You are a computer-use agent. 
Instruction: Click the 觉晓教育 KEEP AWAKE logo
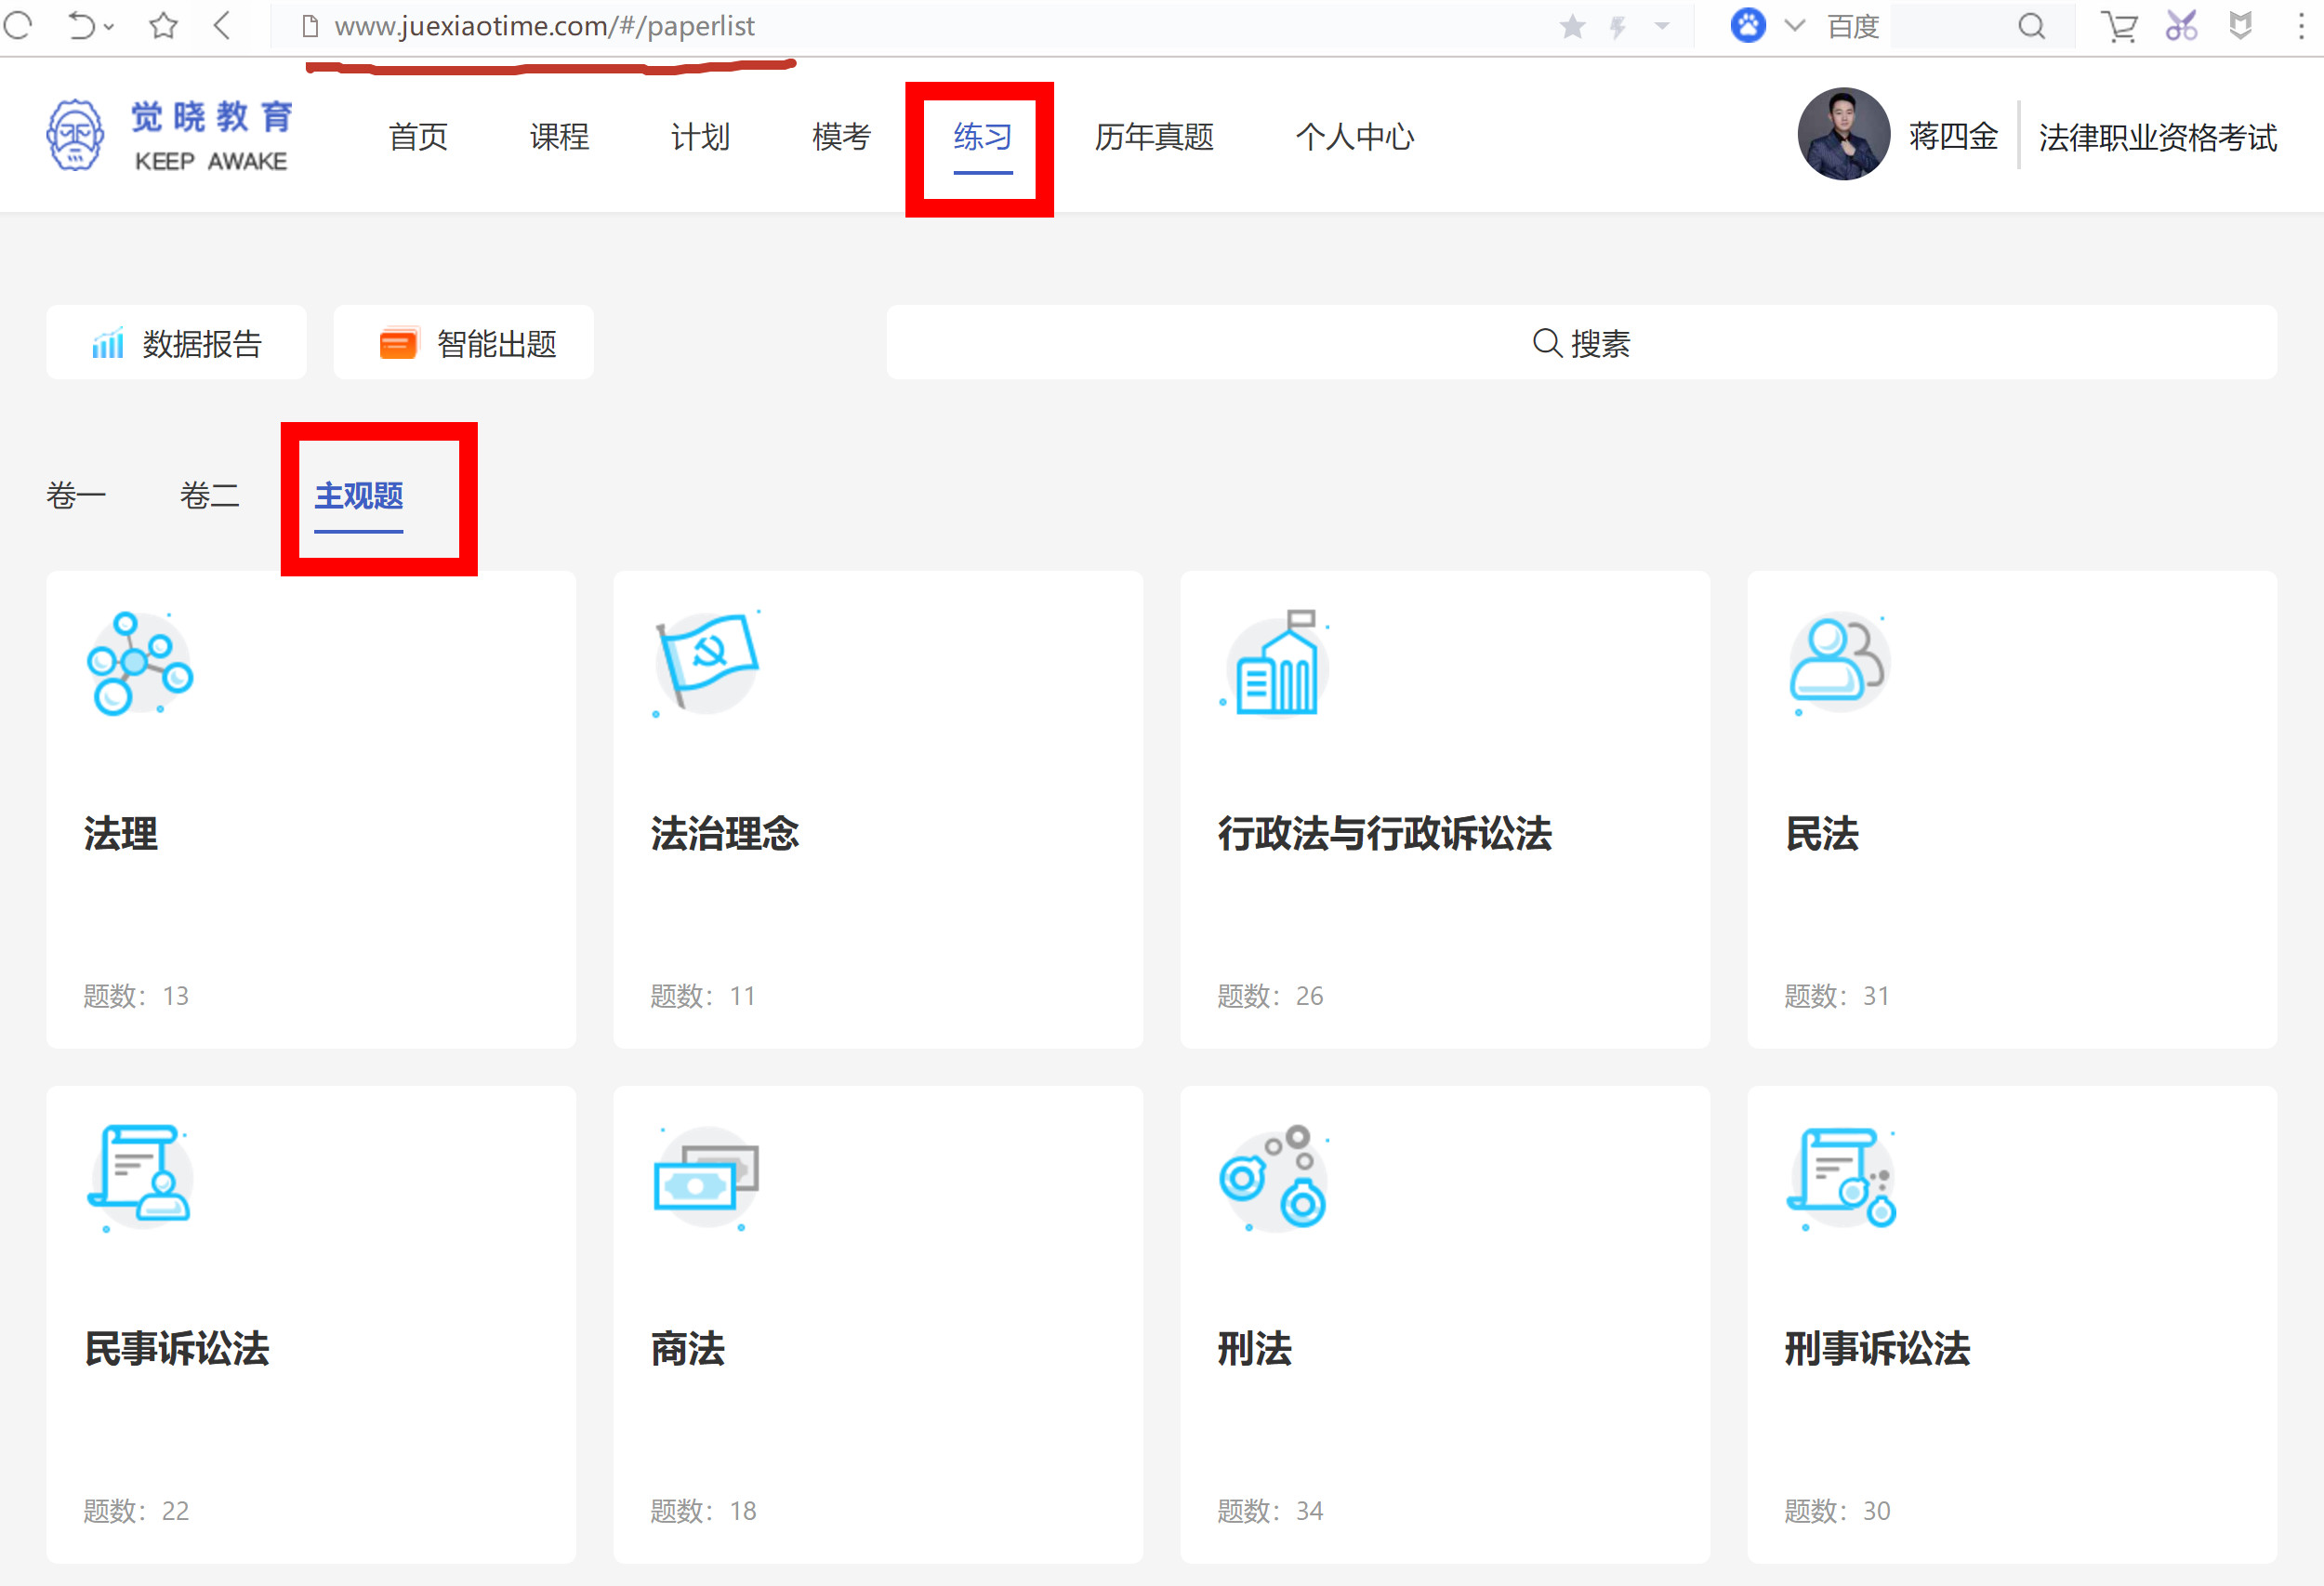tap(168, 135)
